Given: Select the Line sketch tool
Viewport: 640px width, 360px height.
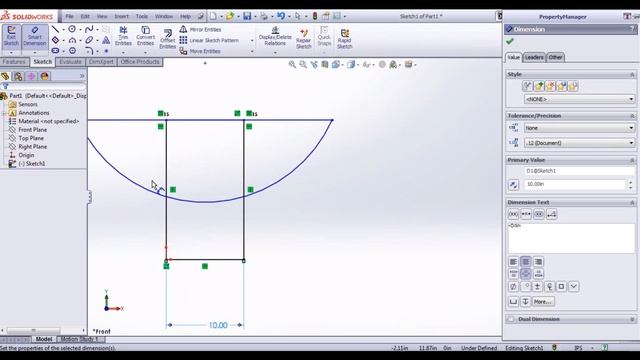Looking at the screenshot, I should coord(55,29).
